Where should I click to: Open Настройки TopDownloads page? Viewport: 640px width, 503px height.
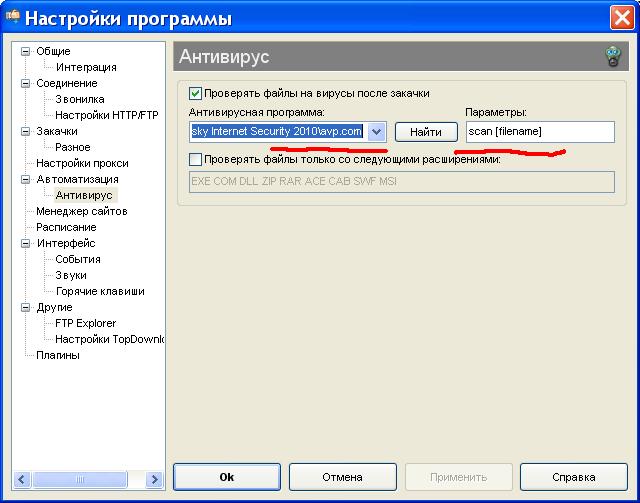(109, 339)
